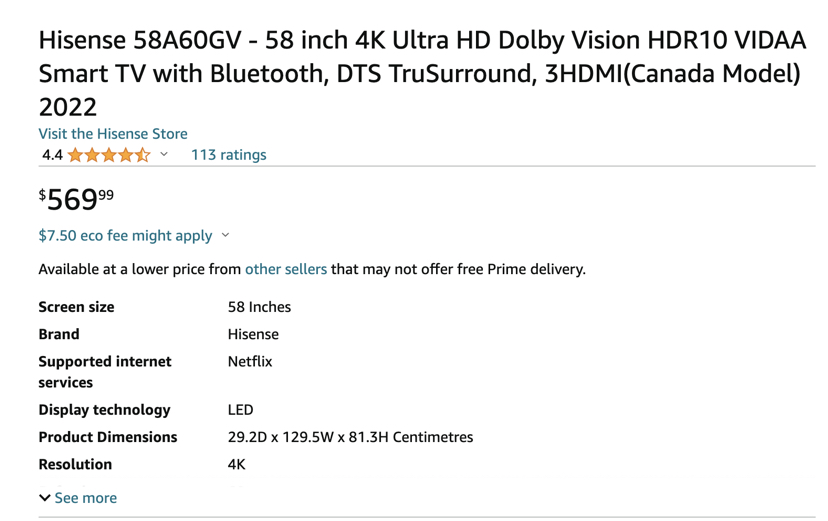Click the star rating icons
This screenshot has width=828, height=521.
tap(109, 155)
